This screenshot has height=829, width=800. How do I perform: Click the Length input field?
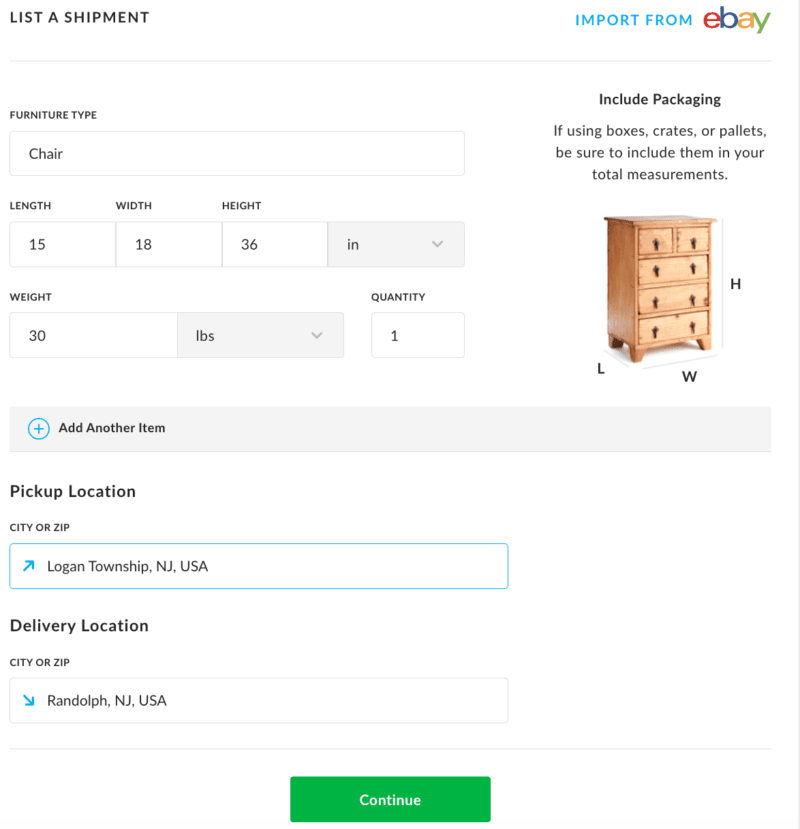pyautogui.click(x=62, y=244)
